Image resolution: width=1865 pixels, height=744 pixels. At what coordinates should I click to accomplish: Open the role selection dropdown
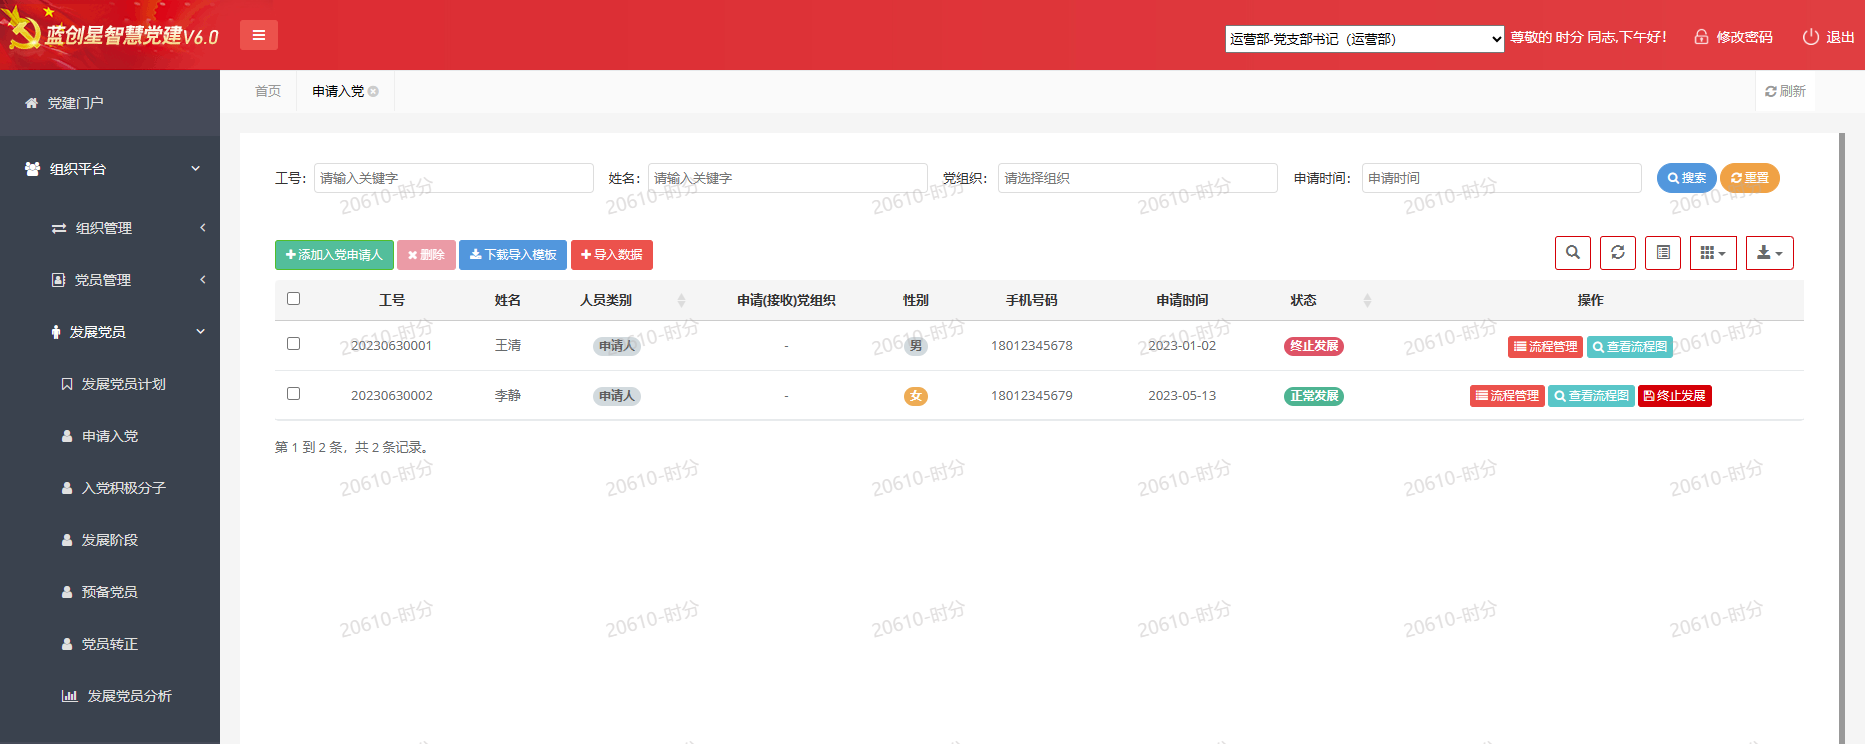point(1364,39)
